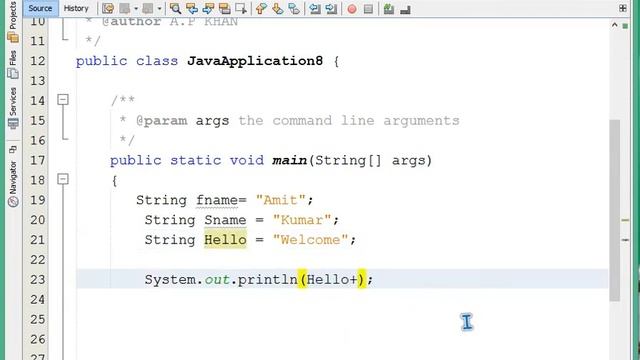Screen dimensions: 640x360
Task: Stop Macro Recording square icon
Action: coord(368,9)
